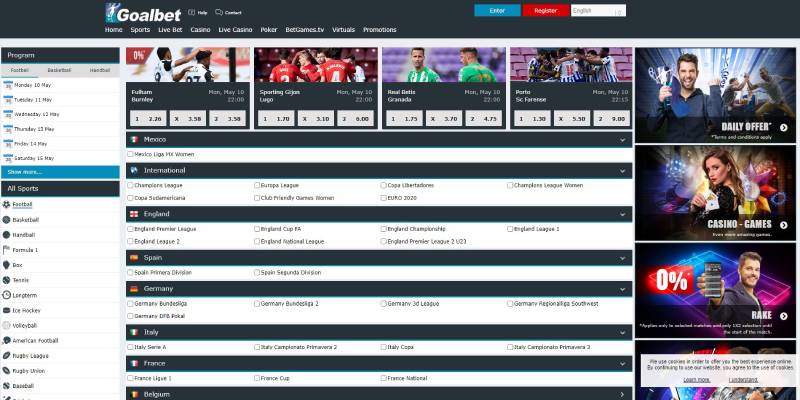Click calendar icon for Monday 10 May

pos(8,85)
